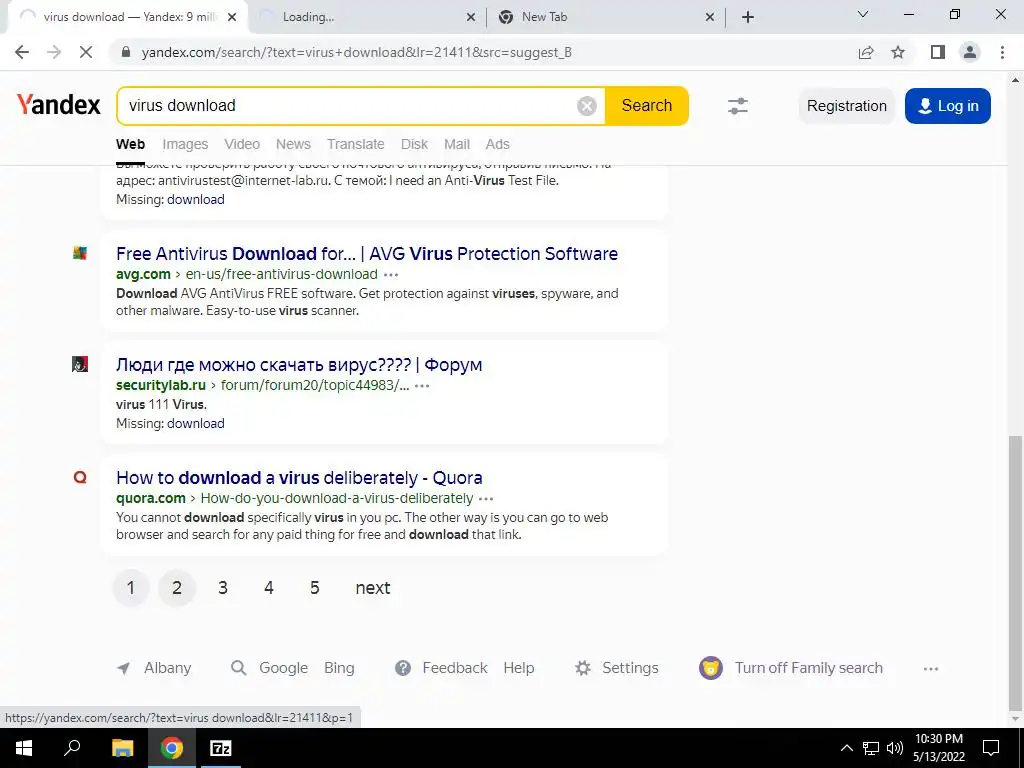This screenshot has width=1024, height=768.
Task: Open the Video search tab
Action: coord(242,144)
